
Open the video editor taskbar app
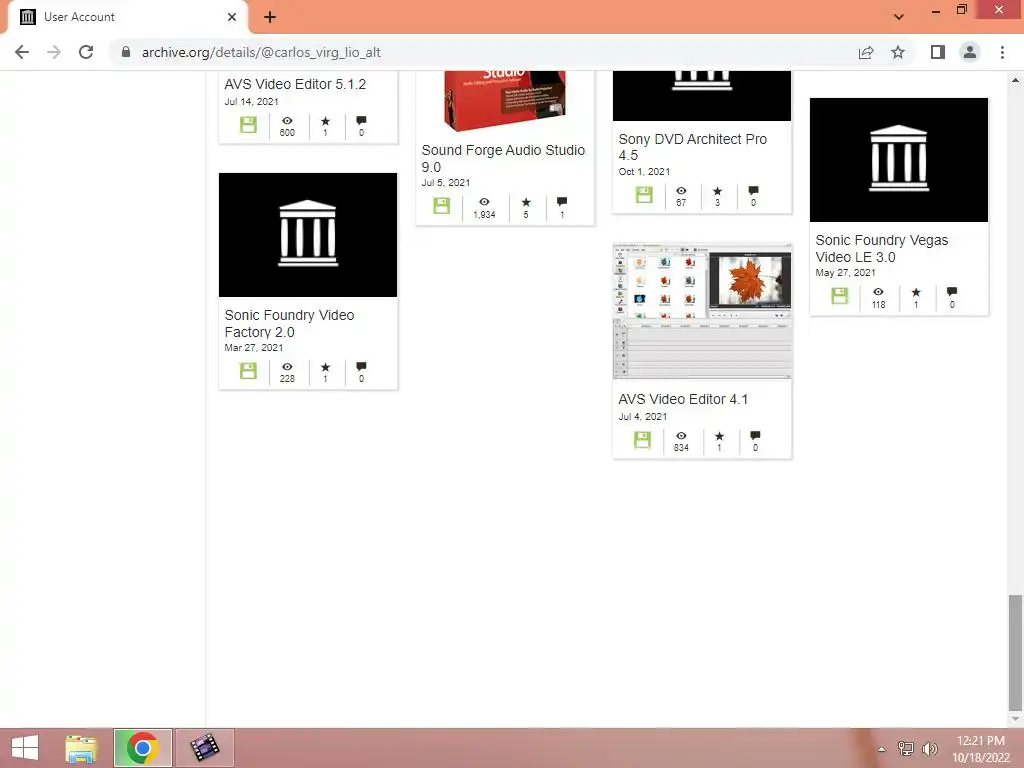204,748
